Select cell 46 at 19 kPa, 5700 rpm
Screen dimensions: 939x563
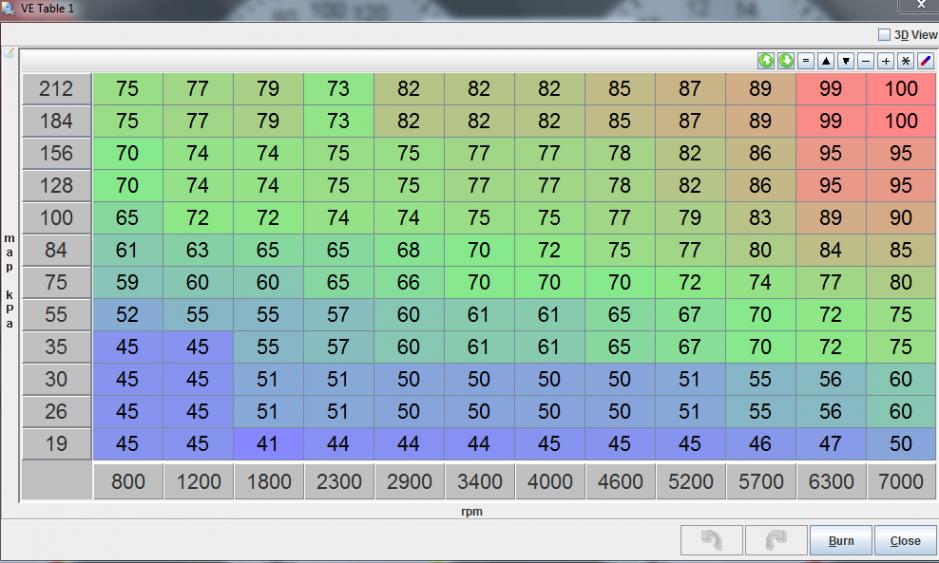(x=761, y=444)
